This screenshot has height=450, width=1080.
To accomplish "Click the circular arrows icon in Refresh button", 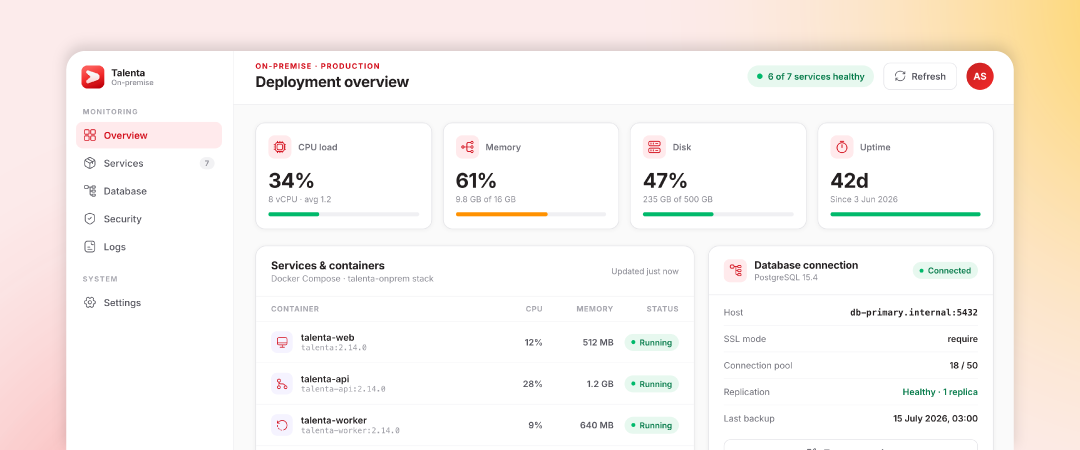I will pos(900,76).
